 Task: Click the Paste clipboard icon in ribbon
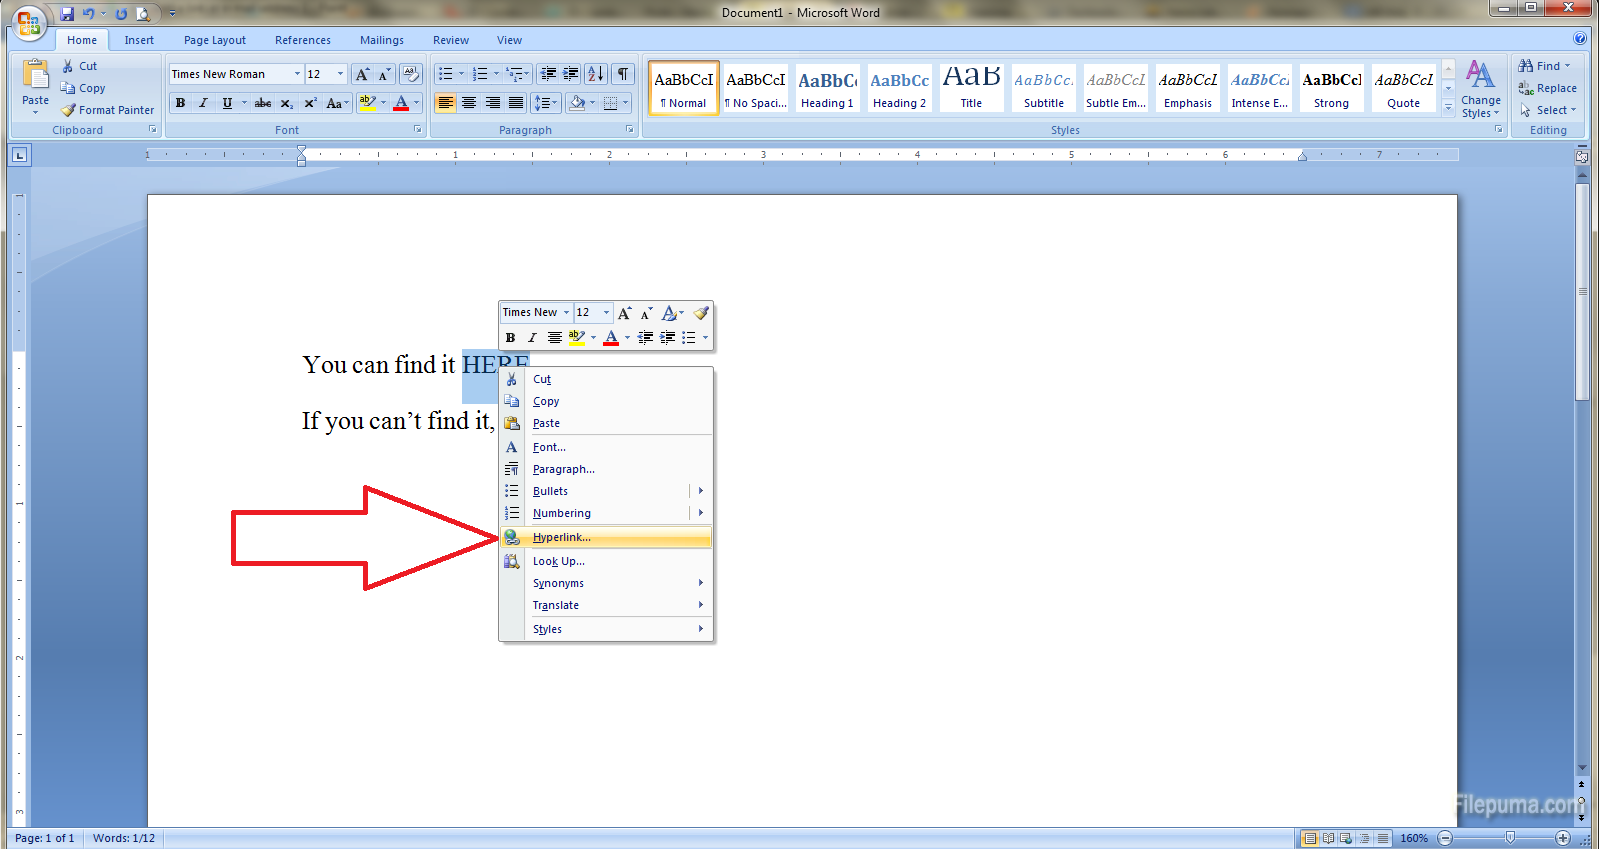tap(35, 75)
